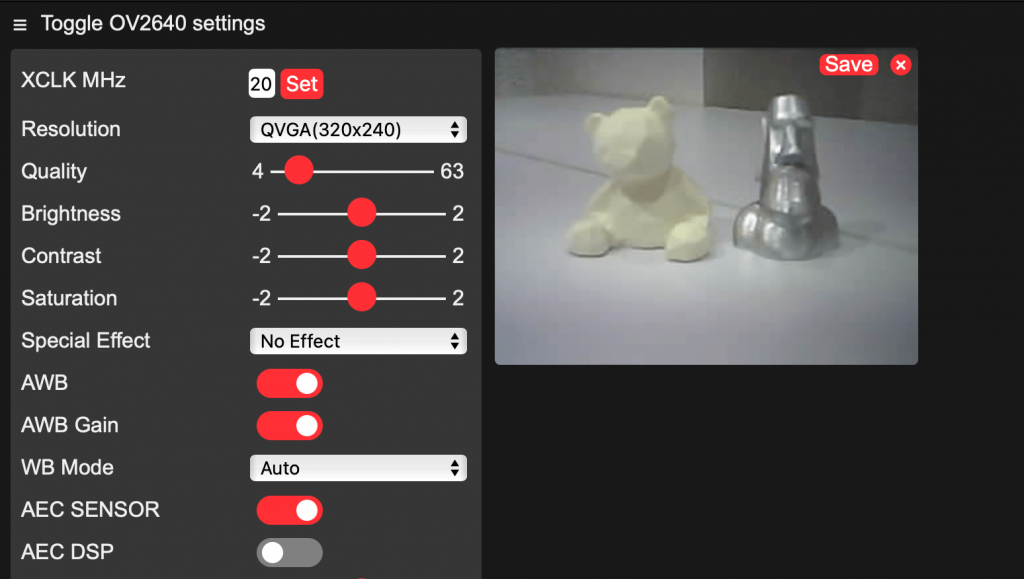Click the XCLK MHz input field
1024x579 pixels.
coord(261,84)
